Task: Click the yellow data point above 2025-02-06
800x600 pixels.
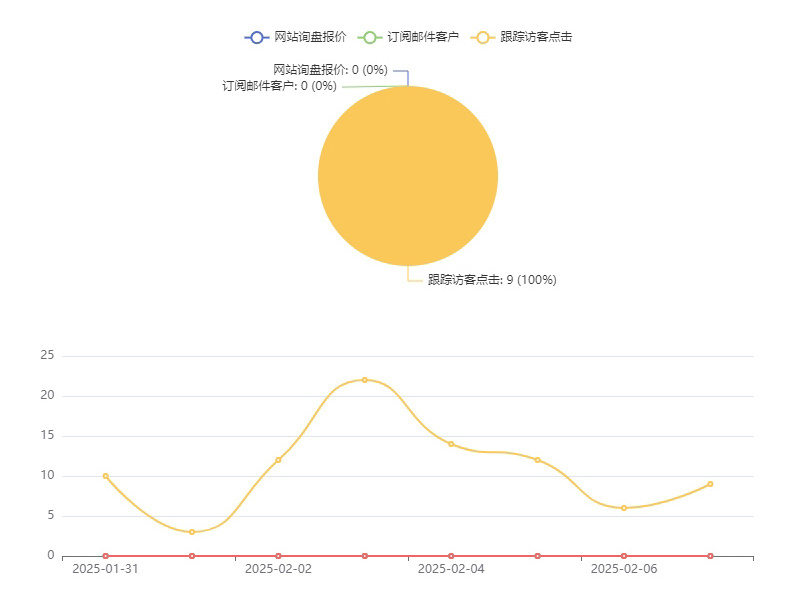Action: (624, 508)
